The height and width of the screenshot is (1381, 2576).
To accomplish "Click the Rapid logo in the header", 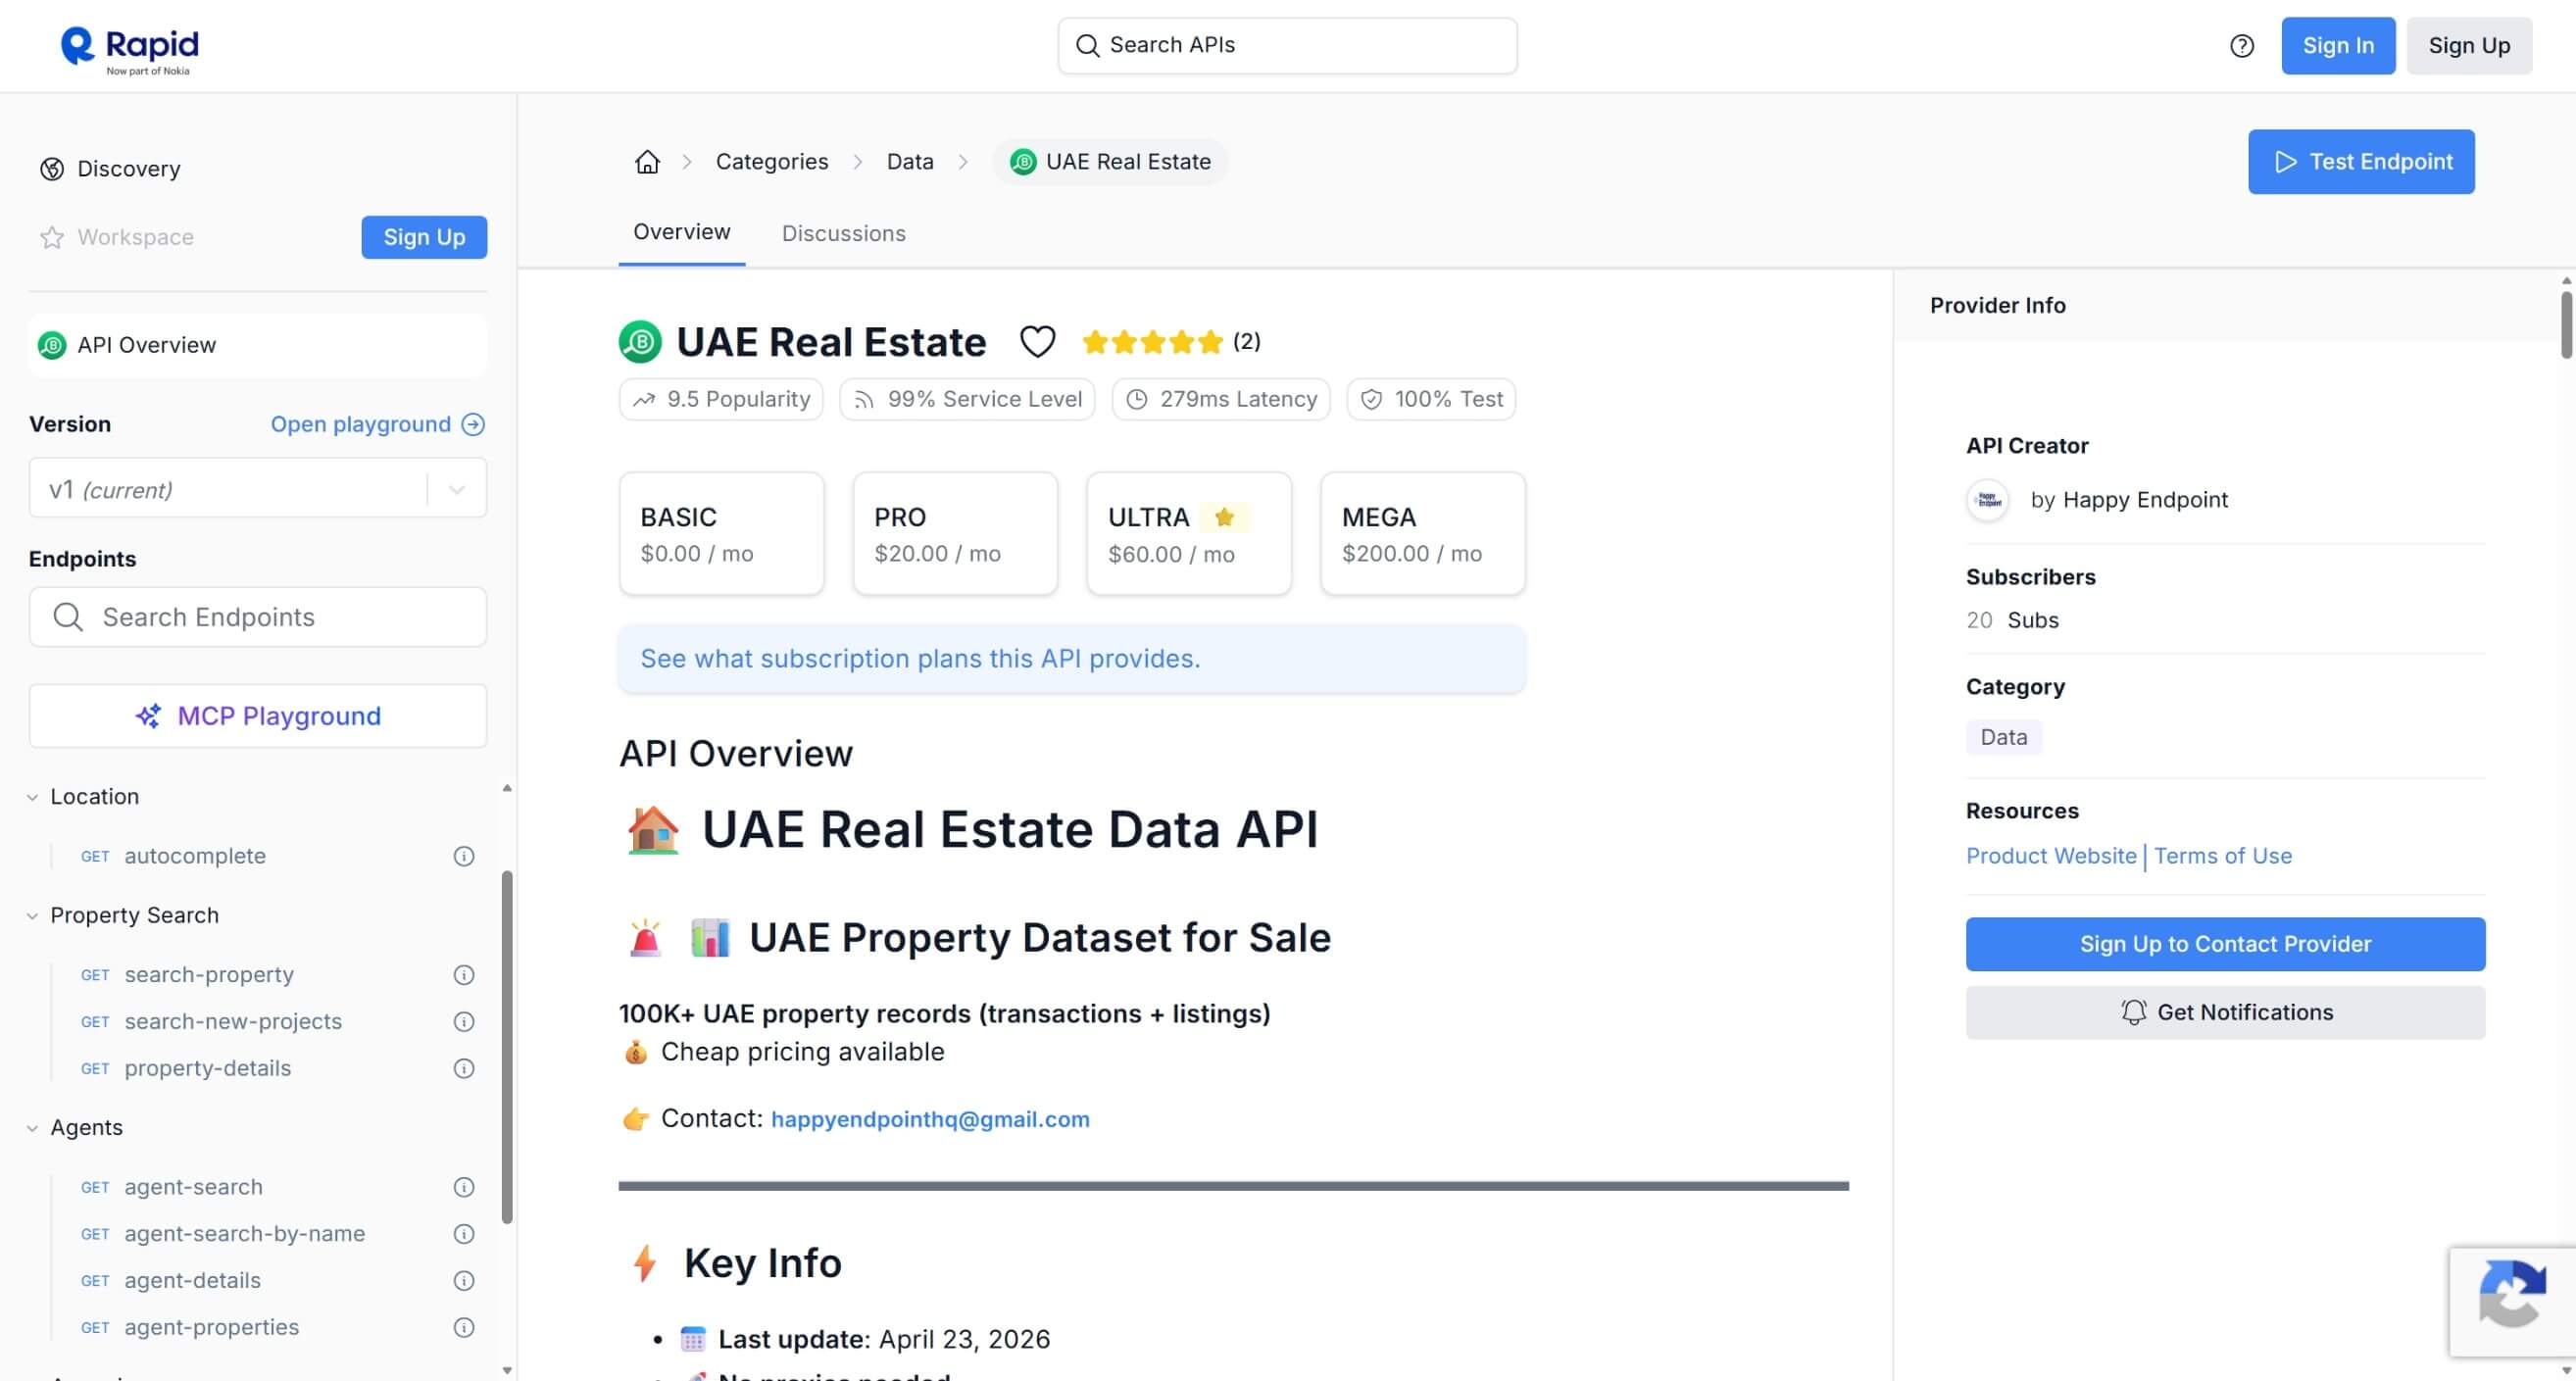I will tap(130, 48).
